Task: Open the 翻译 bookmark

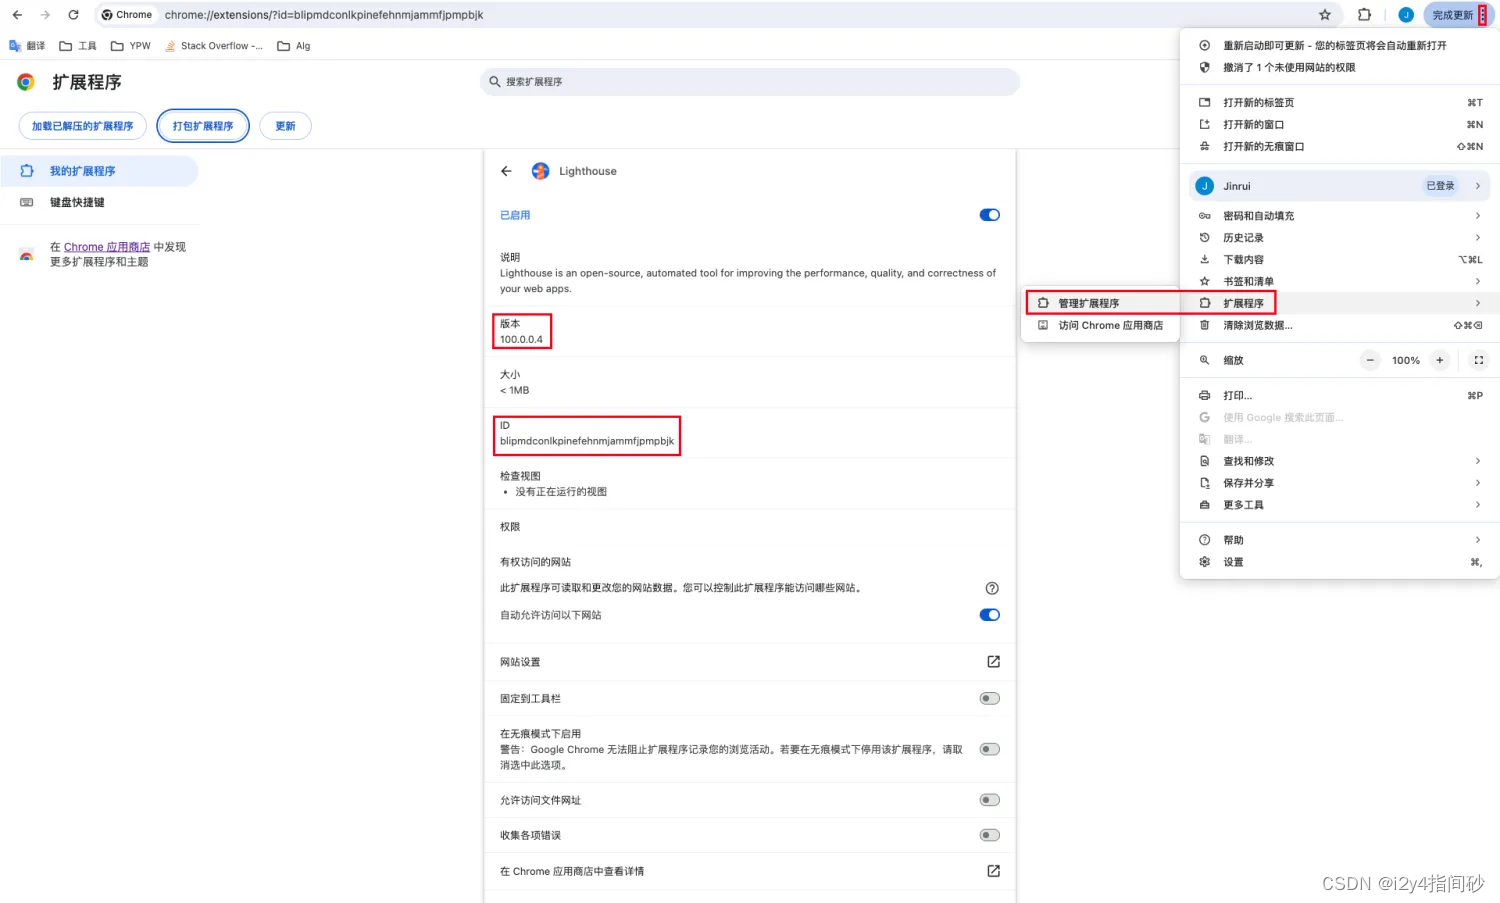Action: tap(27, 46)
